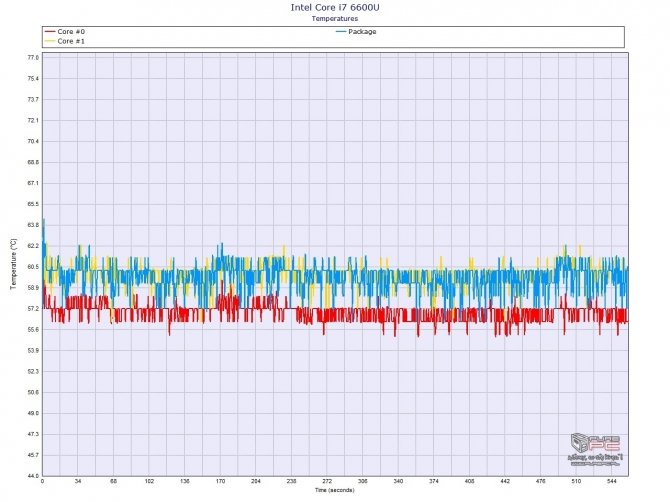Click the Temperatures subtitle
This screenshot has width=670, height=502.
[x=335, y=19]
